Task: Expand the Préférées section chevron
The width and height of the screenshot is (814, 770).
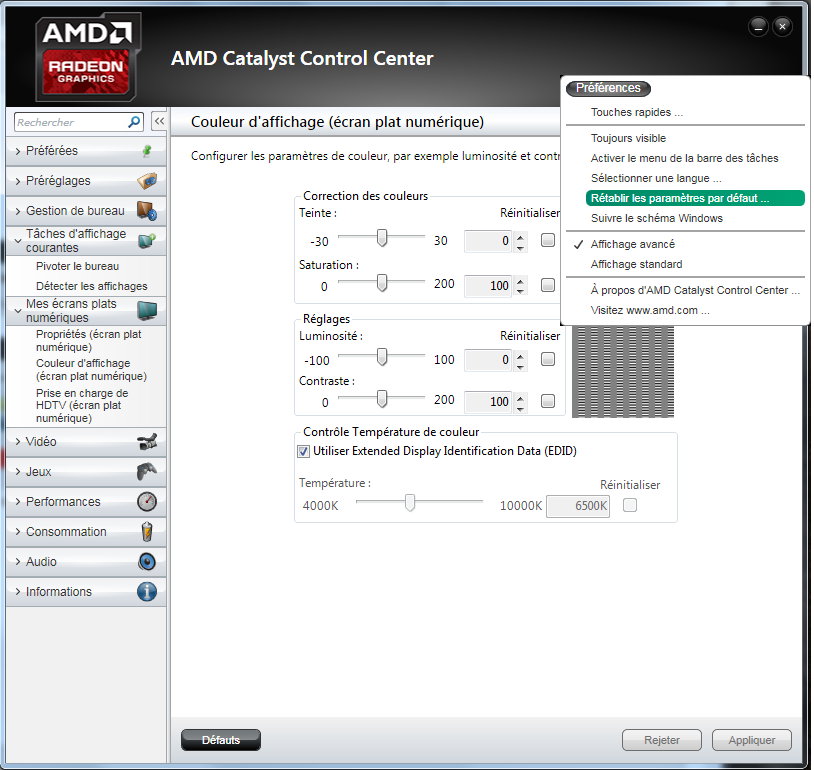Action: coord(18,151)
